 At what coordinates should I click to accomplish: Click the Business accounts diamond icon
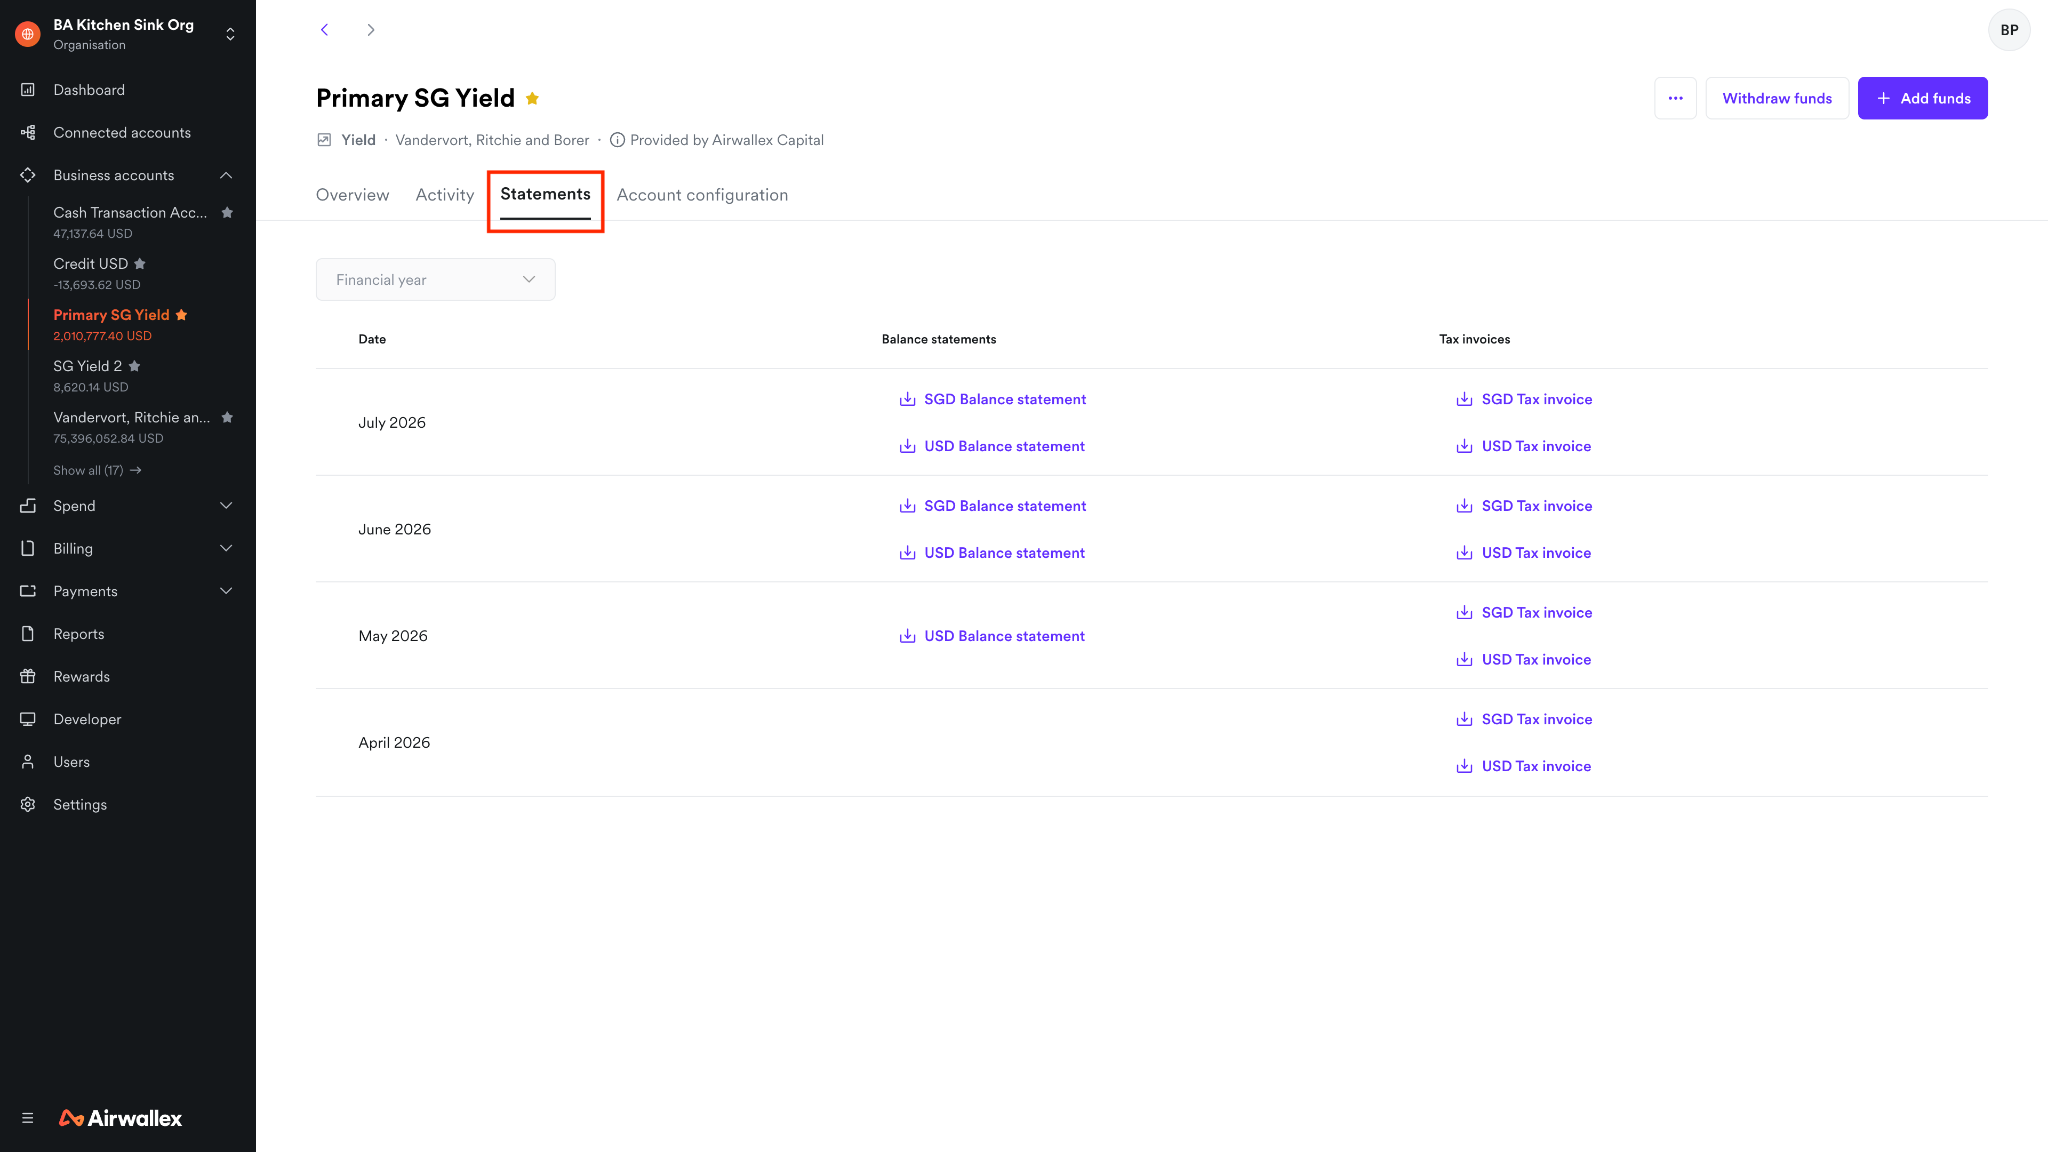click(x=28, y=175)
